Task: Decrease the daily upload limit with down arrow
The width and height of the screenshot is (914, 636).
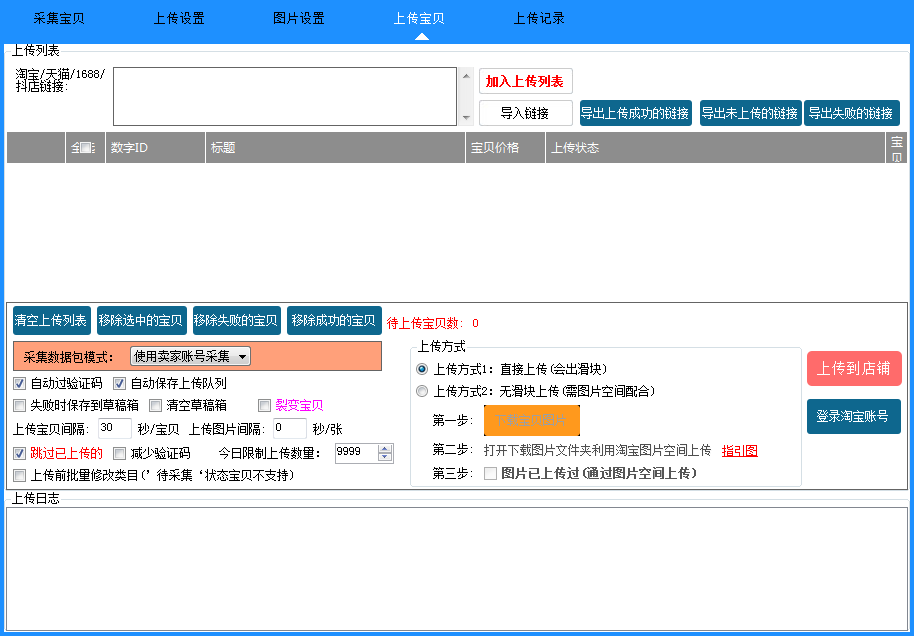Action: (385, 457)
